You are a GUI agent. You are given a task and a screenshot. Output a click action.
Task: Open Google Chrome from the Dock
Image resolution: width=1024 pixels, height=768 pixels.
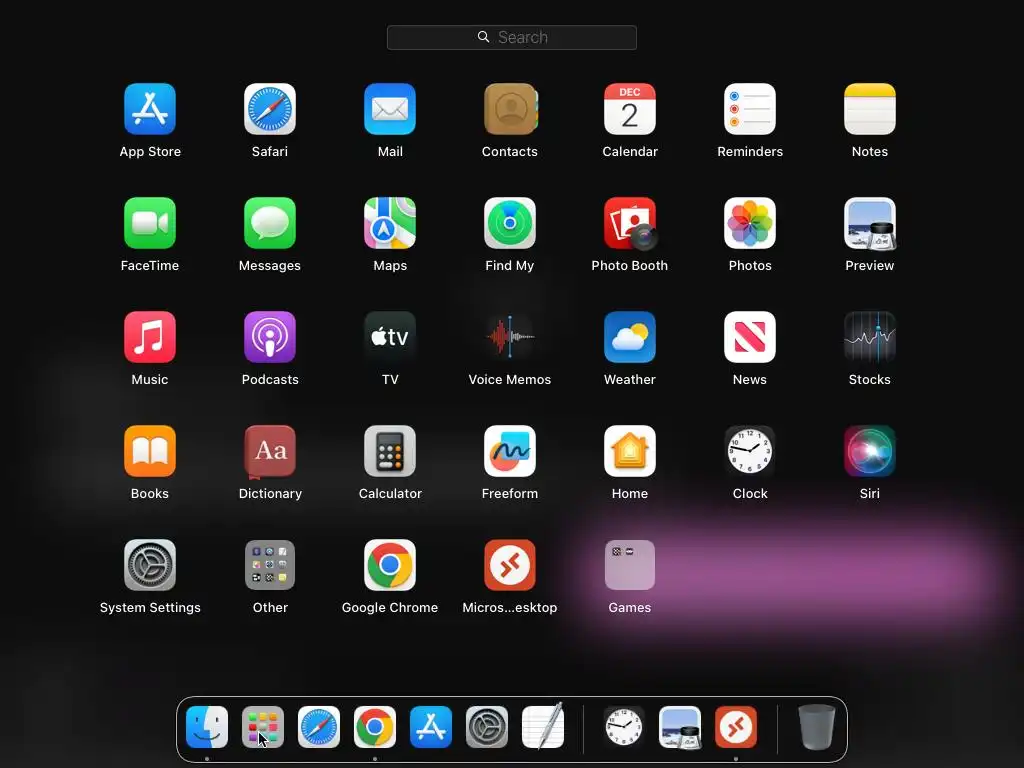point(375,727)
